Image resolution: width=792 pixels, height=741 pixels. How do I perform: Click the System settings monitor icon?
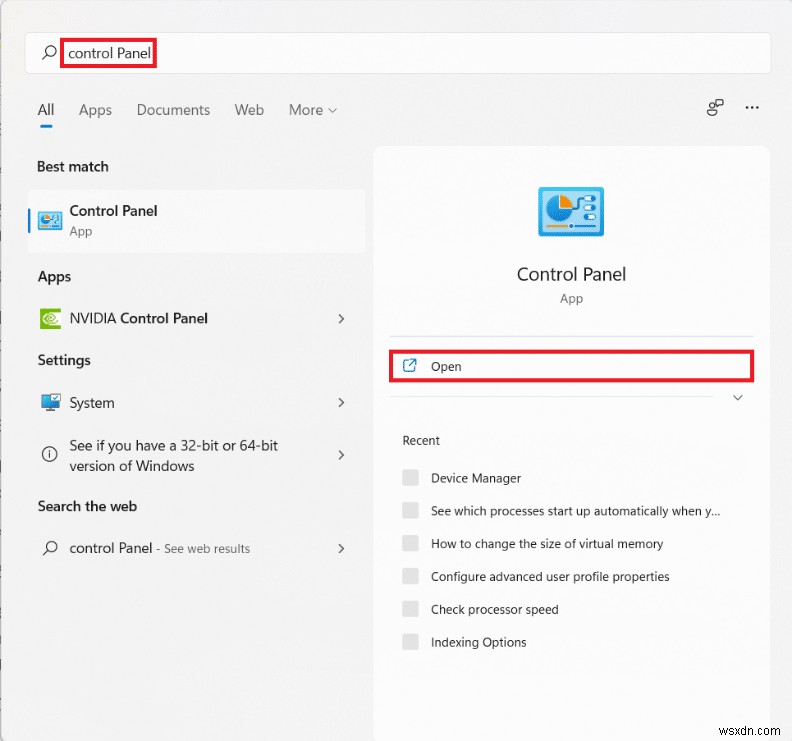(51, 403)
